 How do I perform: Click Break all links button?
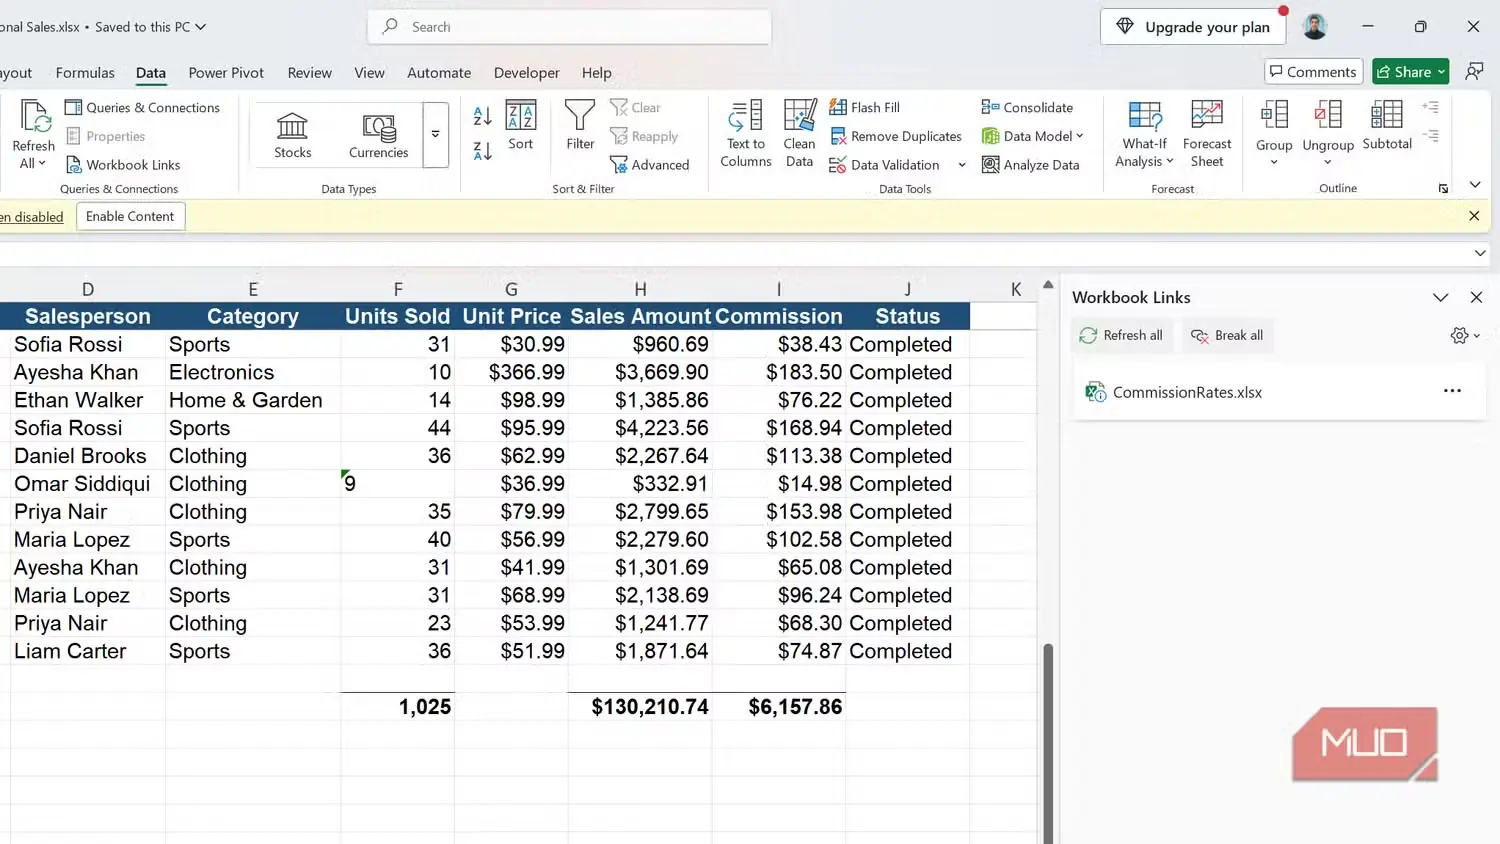click(1227, 336)
